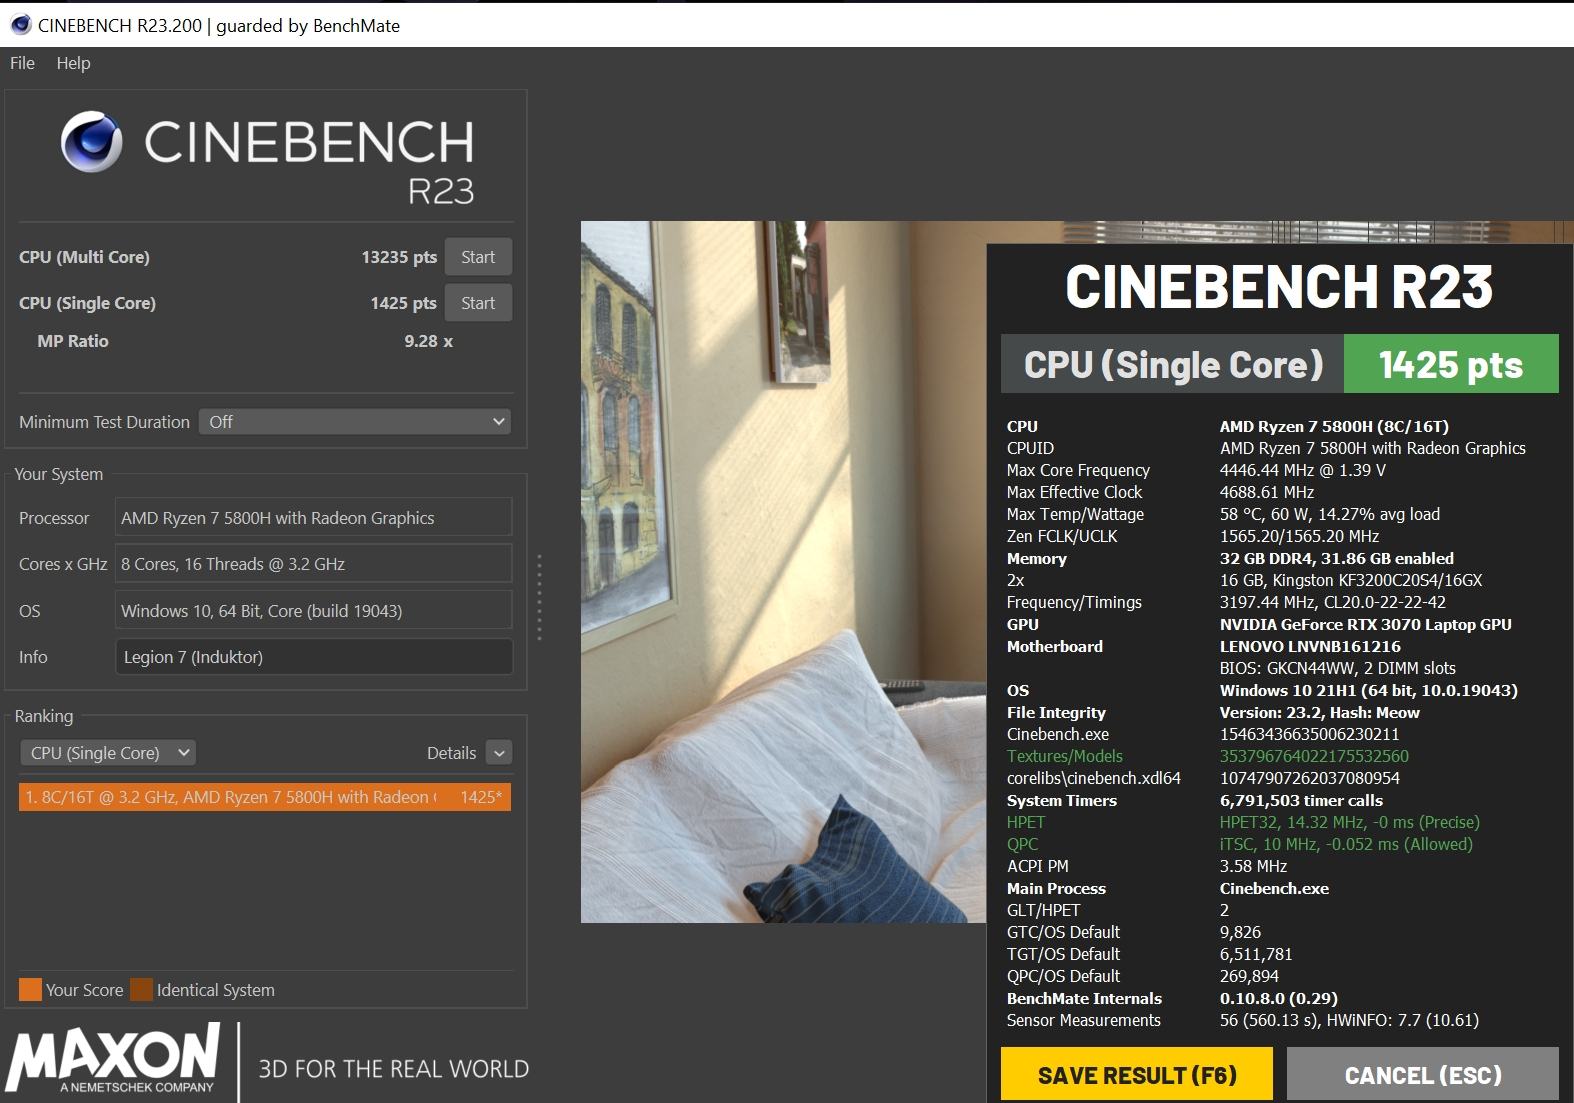Click the Max Effective Clock value "4688.61 MHz"
This screenshot has width=1574, height=1103.
pyautogui.click(x=1267, y=492)
